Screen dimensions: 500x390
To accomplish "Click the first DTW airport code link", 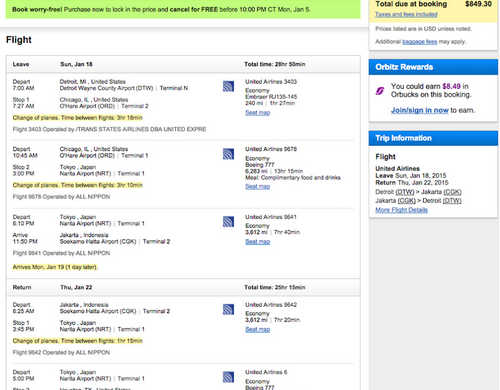I will pos(405,192).
